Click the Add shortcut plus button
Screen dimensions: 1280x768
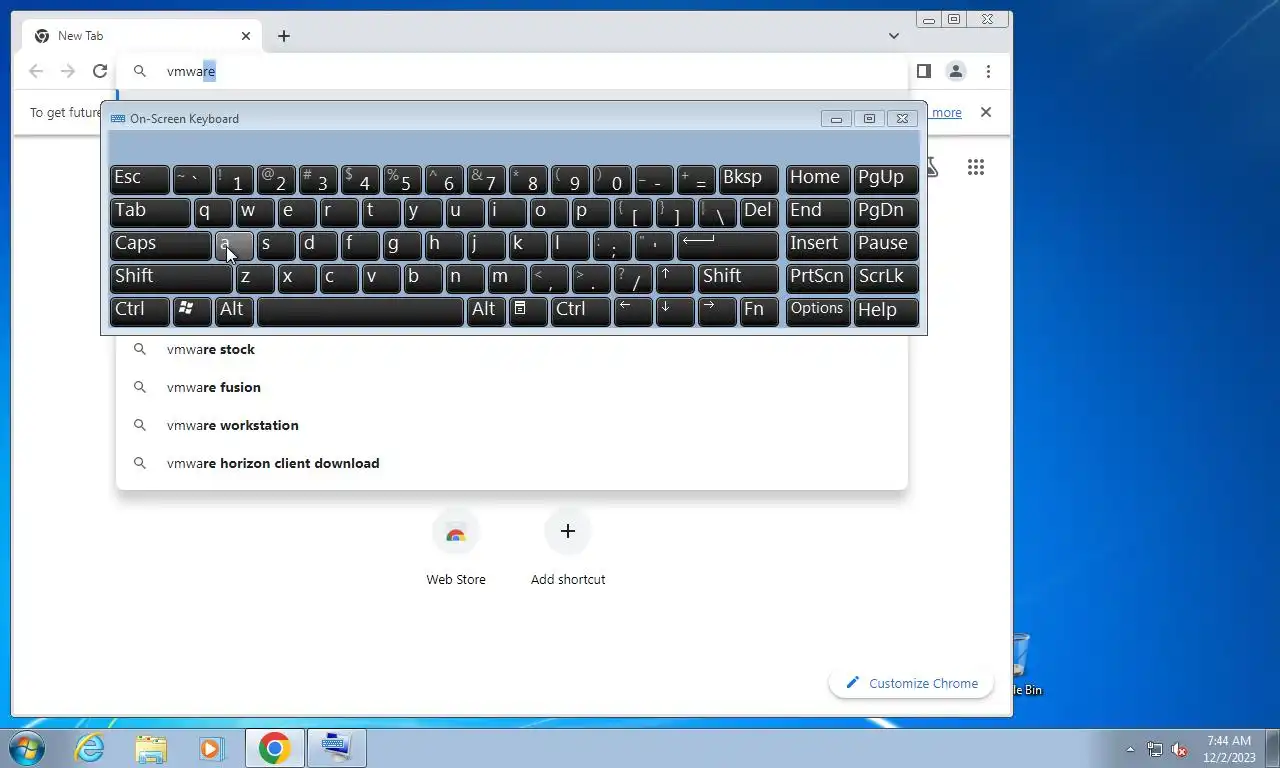[568, 531]
